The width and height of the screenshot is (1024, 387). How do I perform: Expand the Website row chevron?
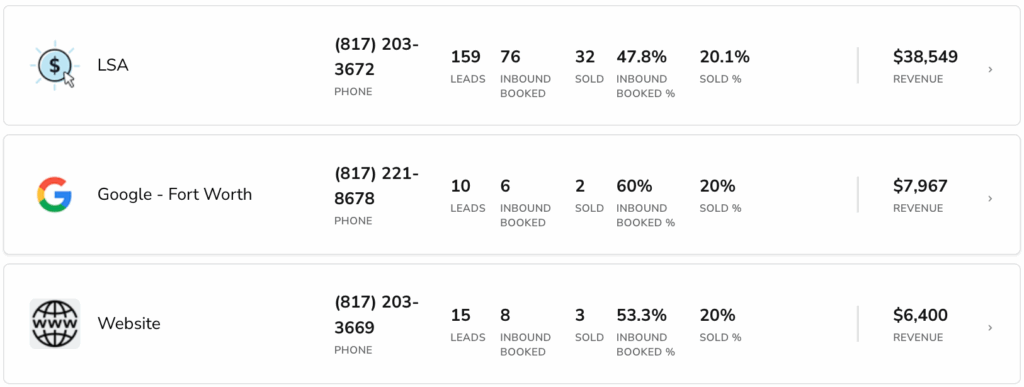click(x=990, y=328)
